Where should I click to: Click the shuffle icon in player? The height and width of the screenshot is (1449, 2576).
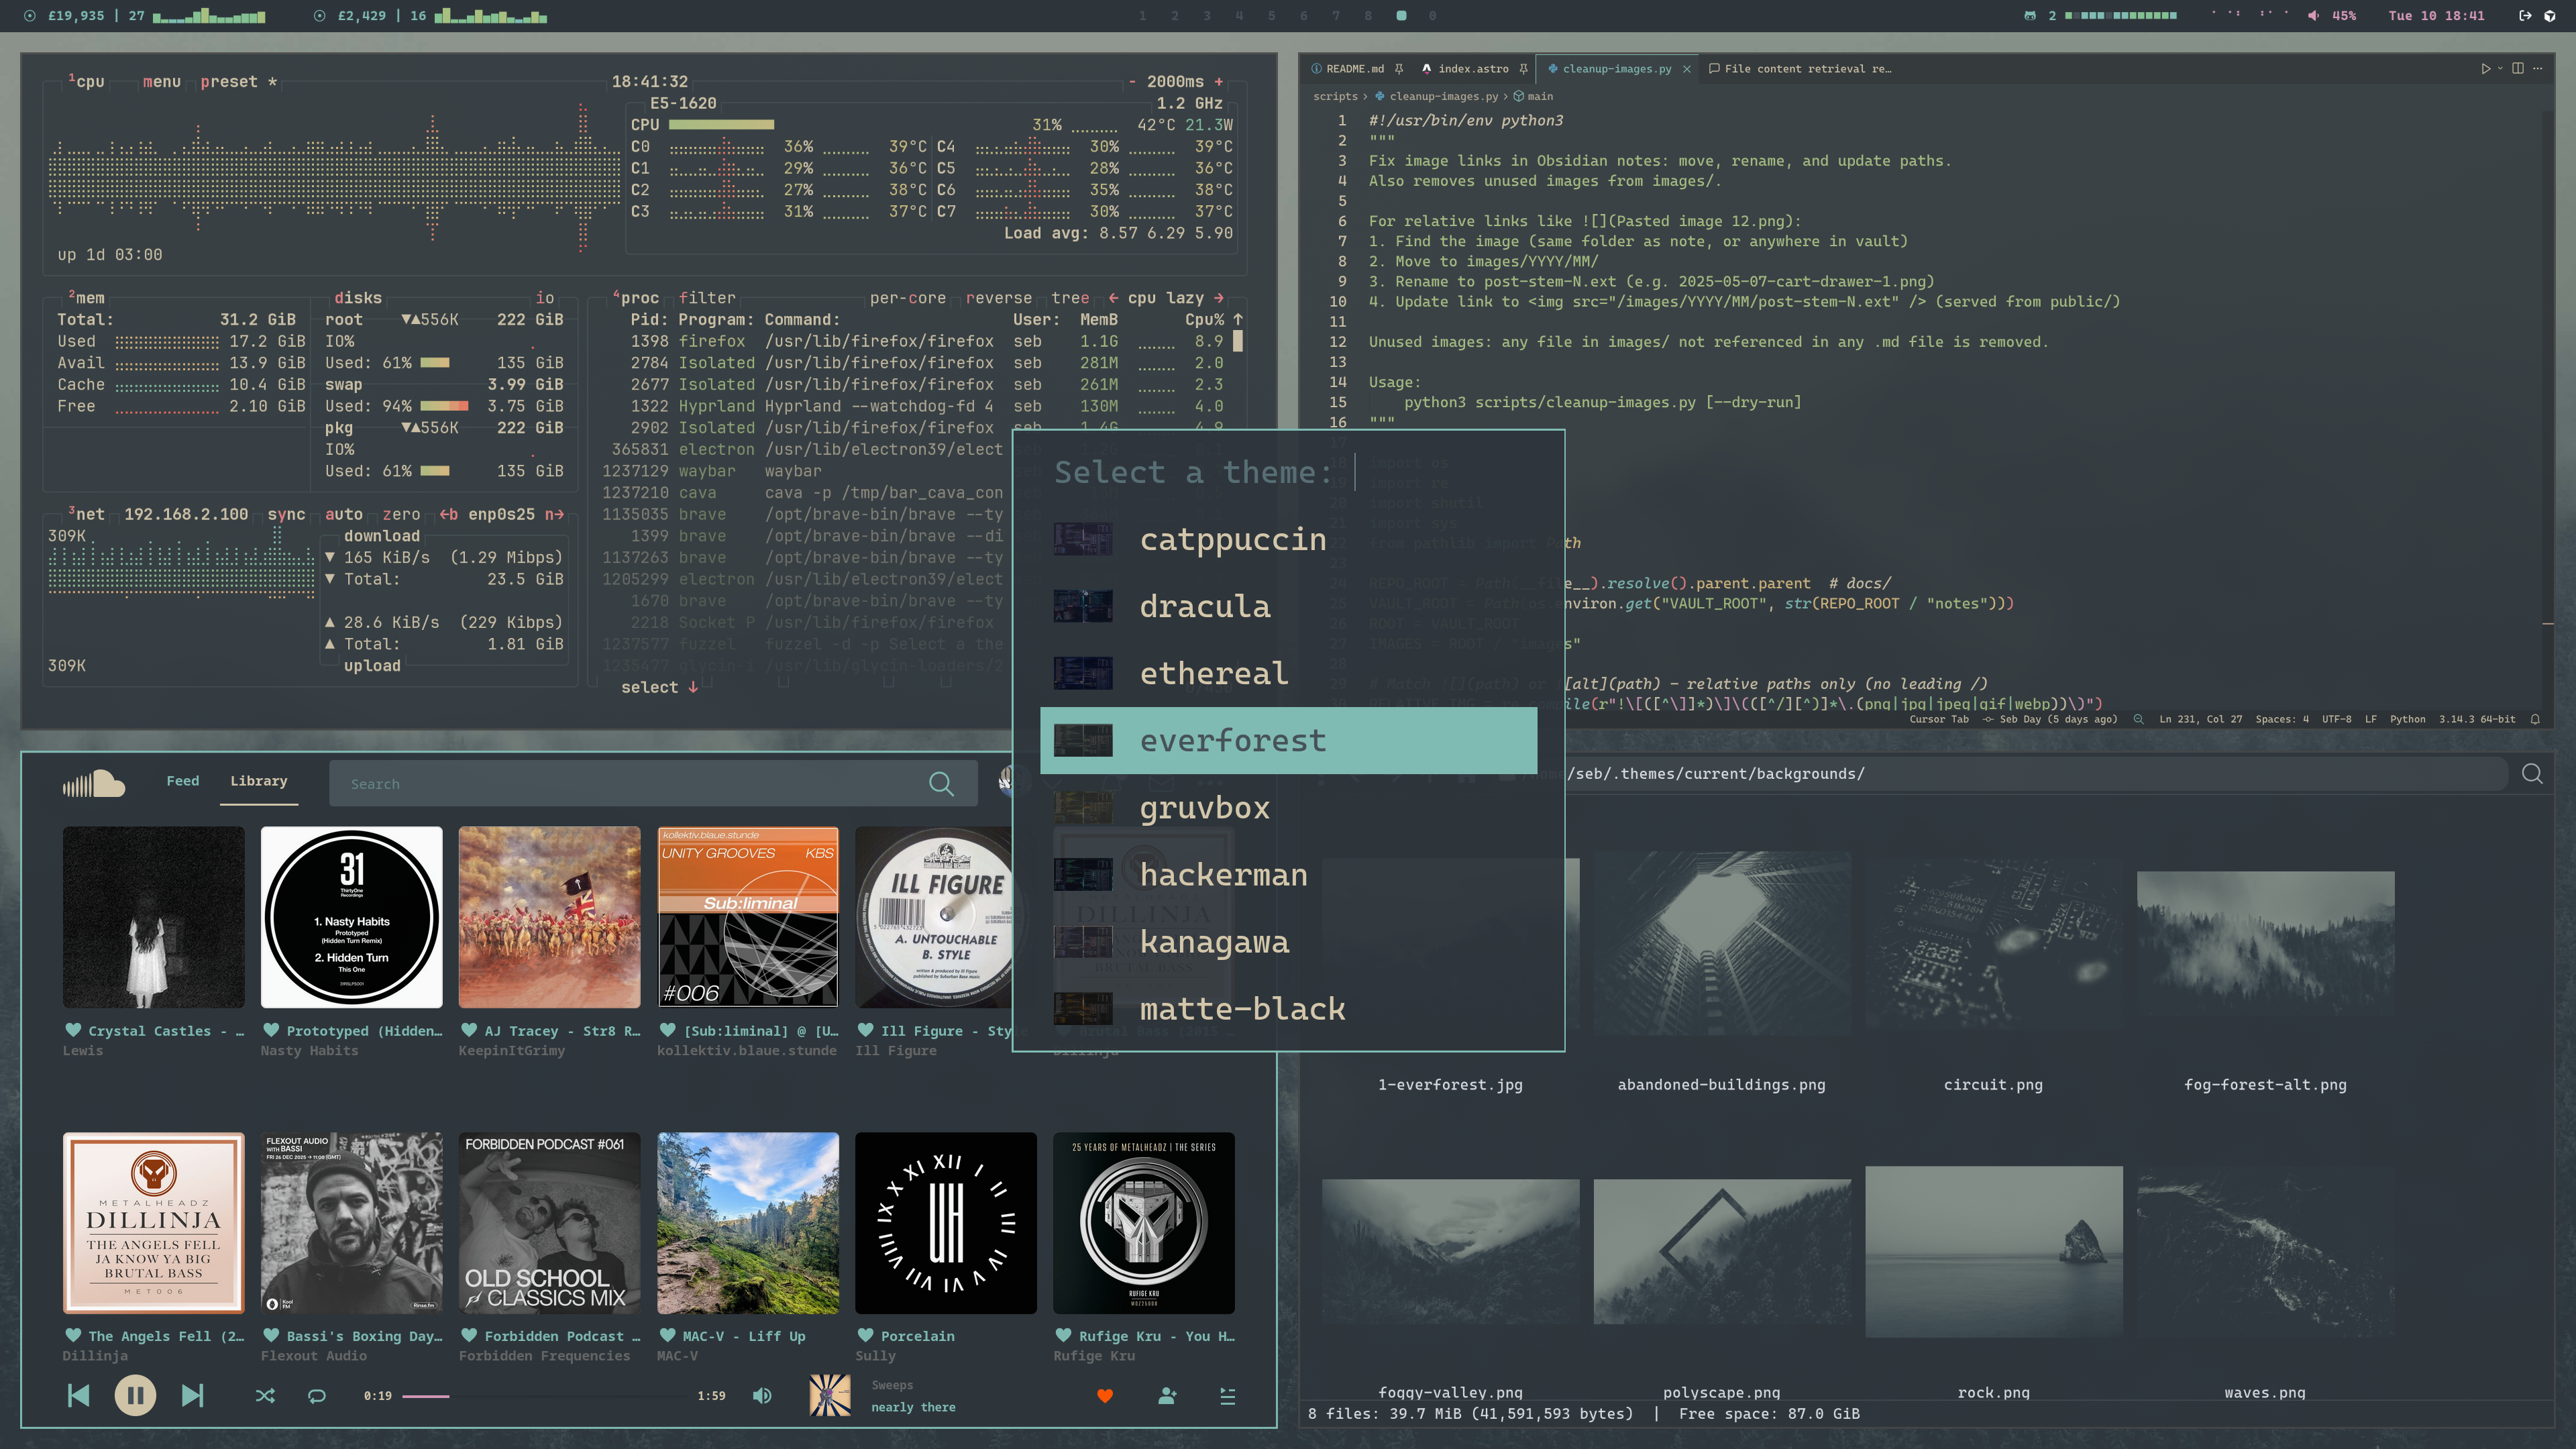(265, 1396)
